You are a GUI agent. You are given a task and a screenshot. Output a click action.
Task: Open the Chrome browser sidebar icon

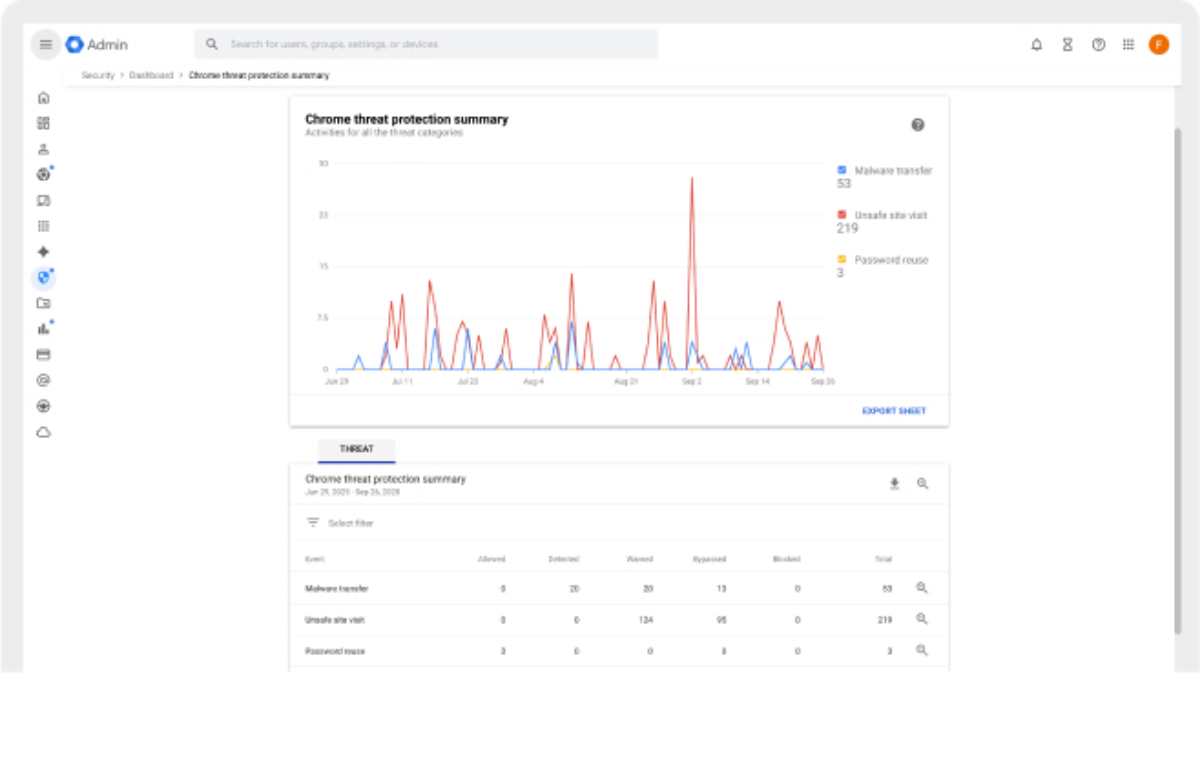coord(43,175)
